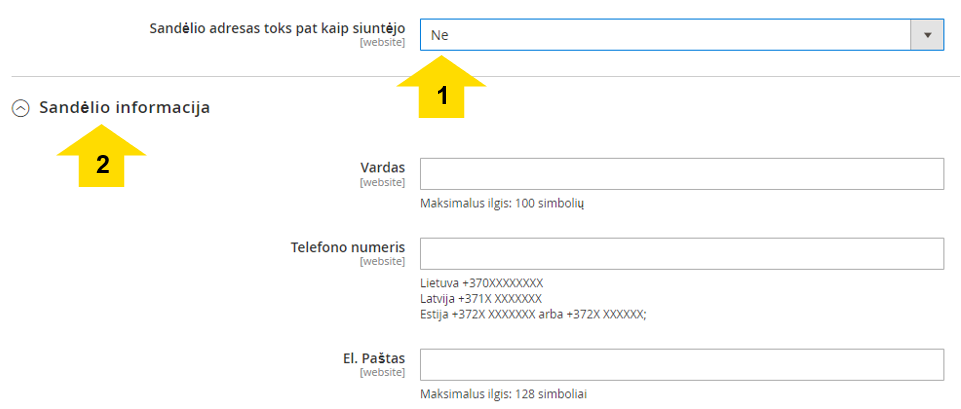961x409 pixels.
Task: Collapse the Sandėlio informacija heading
Action: [124, 108]
